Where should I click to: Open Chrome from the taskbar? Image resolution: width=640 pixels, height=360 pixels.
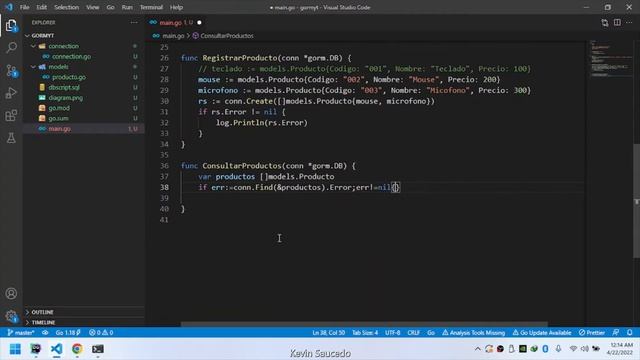77,349
